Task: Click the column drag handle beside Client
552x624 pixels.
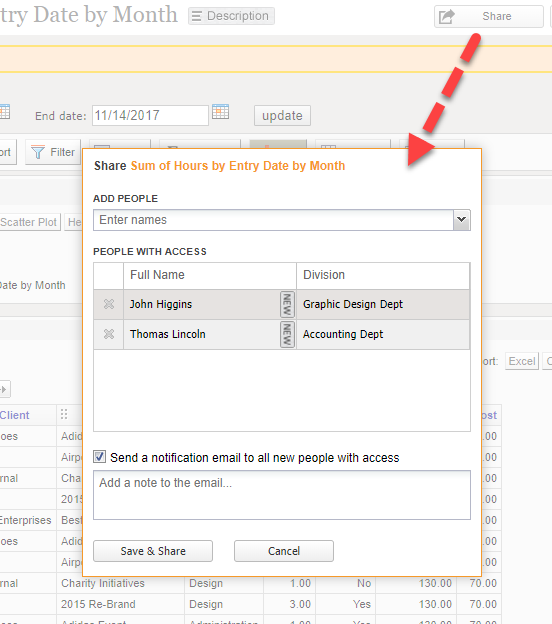Action: point(64,414)
